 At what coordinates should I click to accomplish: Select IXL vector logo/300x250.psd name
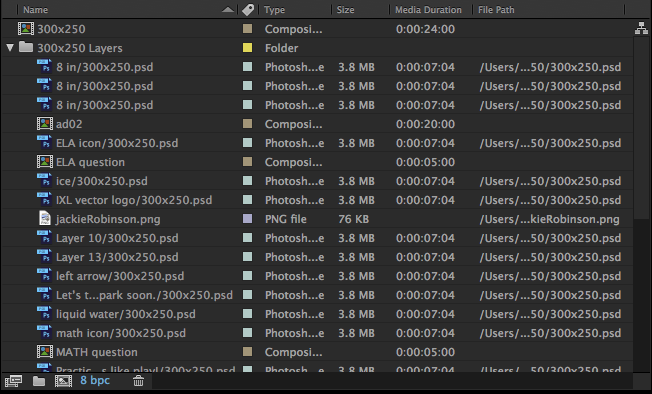134,200
